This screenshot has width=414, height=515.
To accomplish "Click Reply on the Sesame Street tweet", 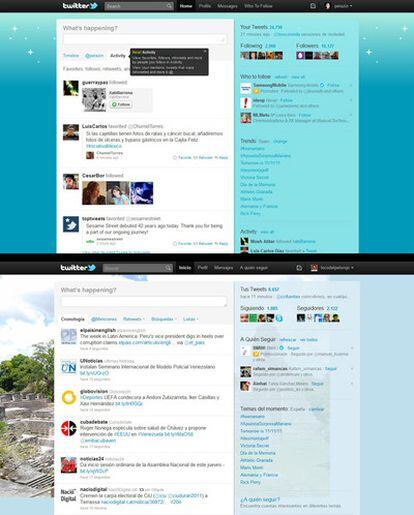I will (x=221, y=243).
